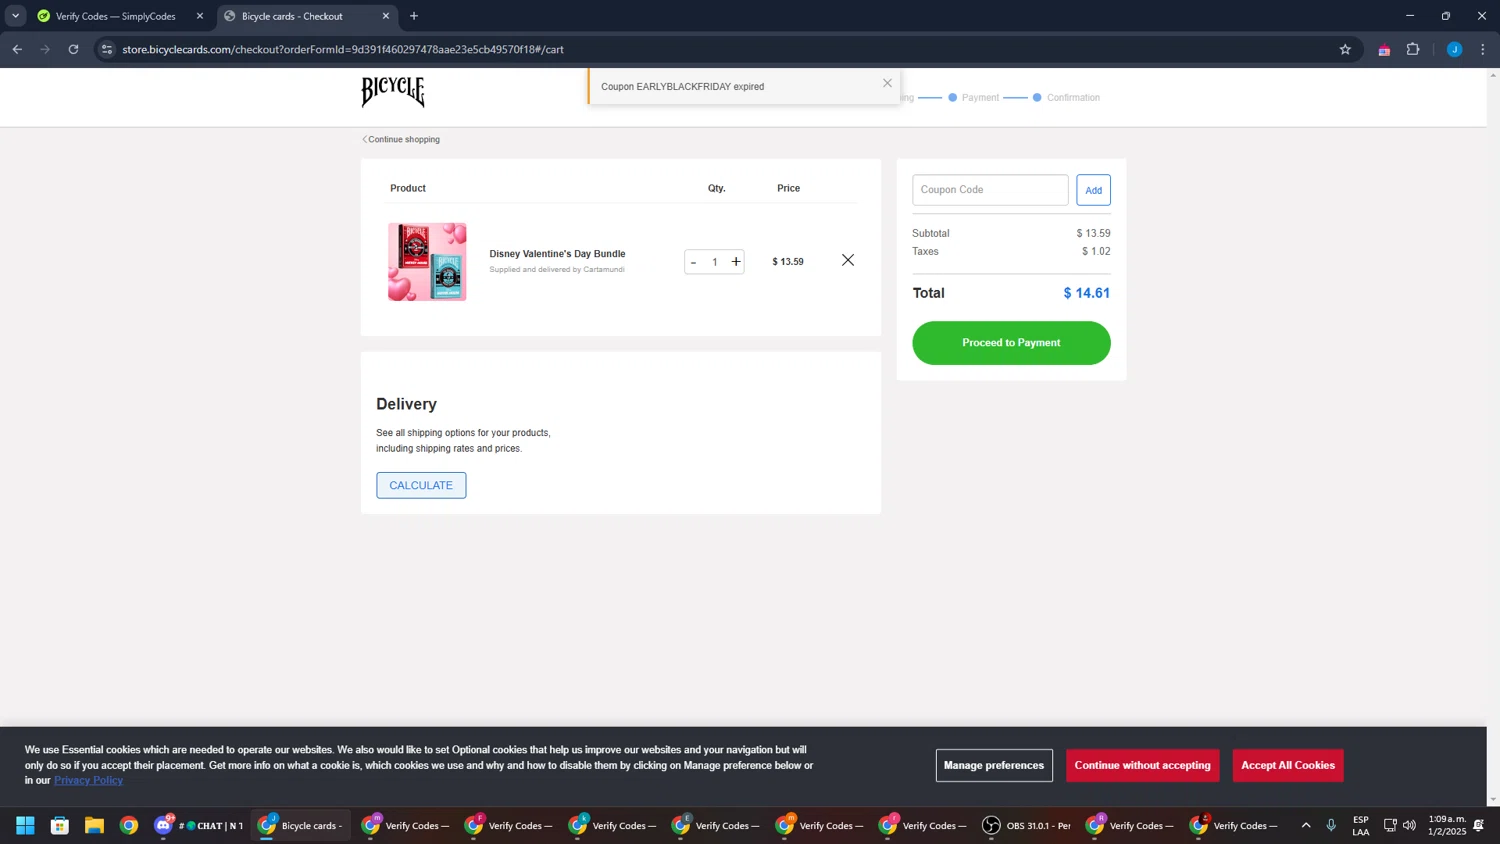Close the Bicycle cards - Checkout tab
Image resolution: width=1500 pixels, height=844 pixels.
coord(385,16)
